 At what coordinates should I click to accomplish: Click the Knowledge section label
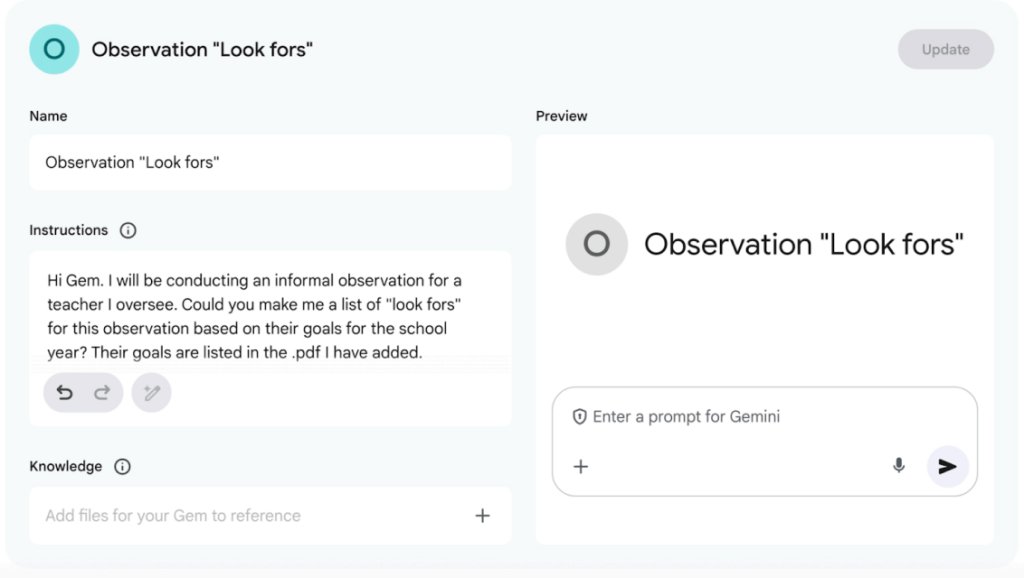(x=66, y=466)
